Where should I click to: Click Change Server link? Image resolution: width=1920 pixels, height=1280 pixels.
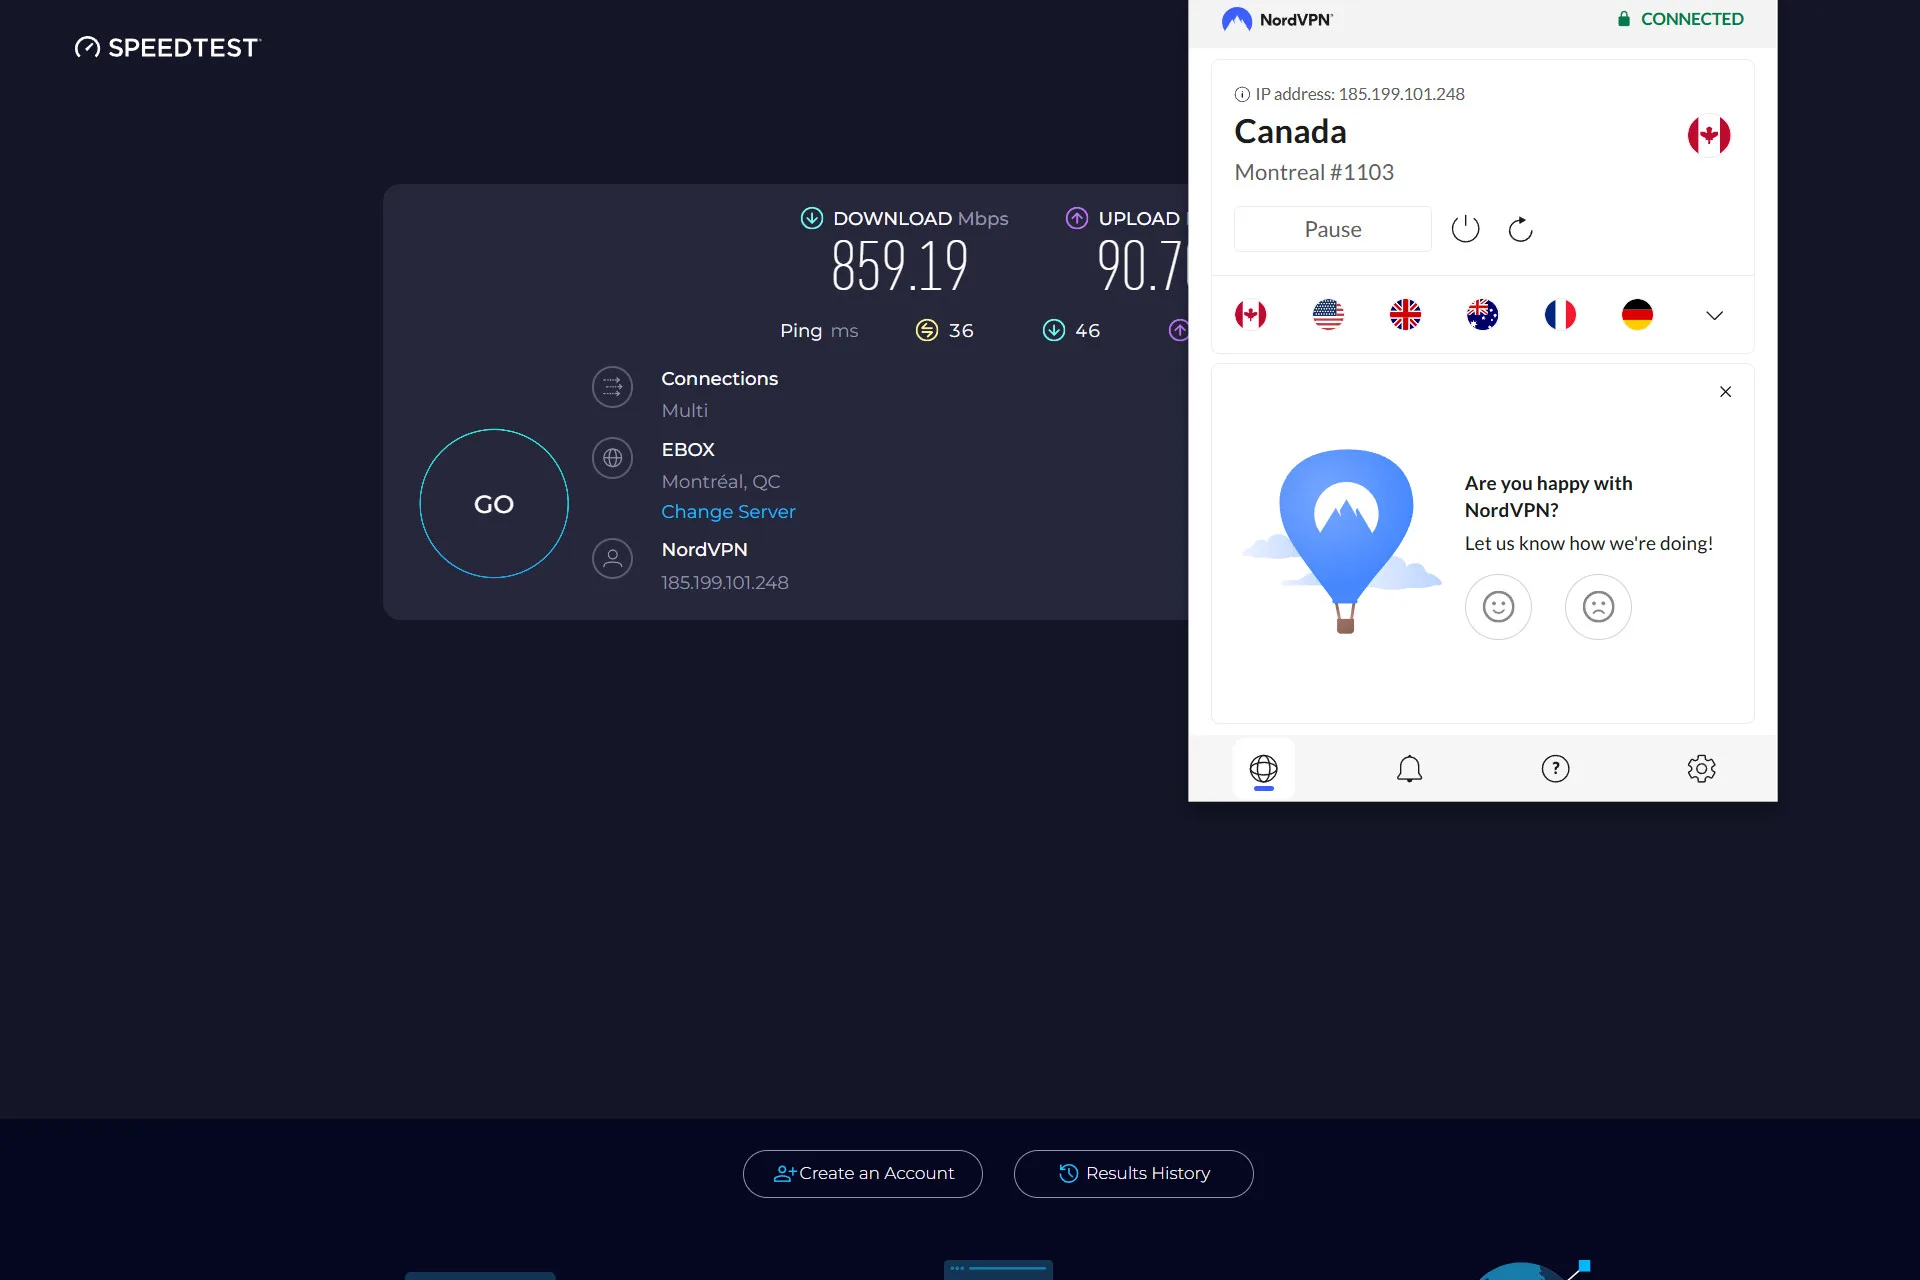coord(728,512)
